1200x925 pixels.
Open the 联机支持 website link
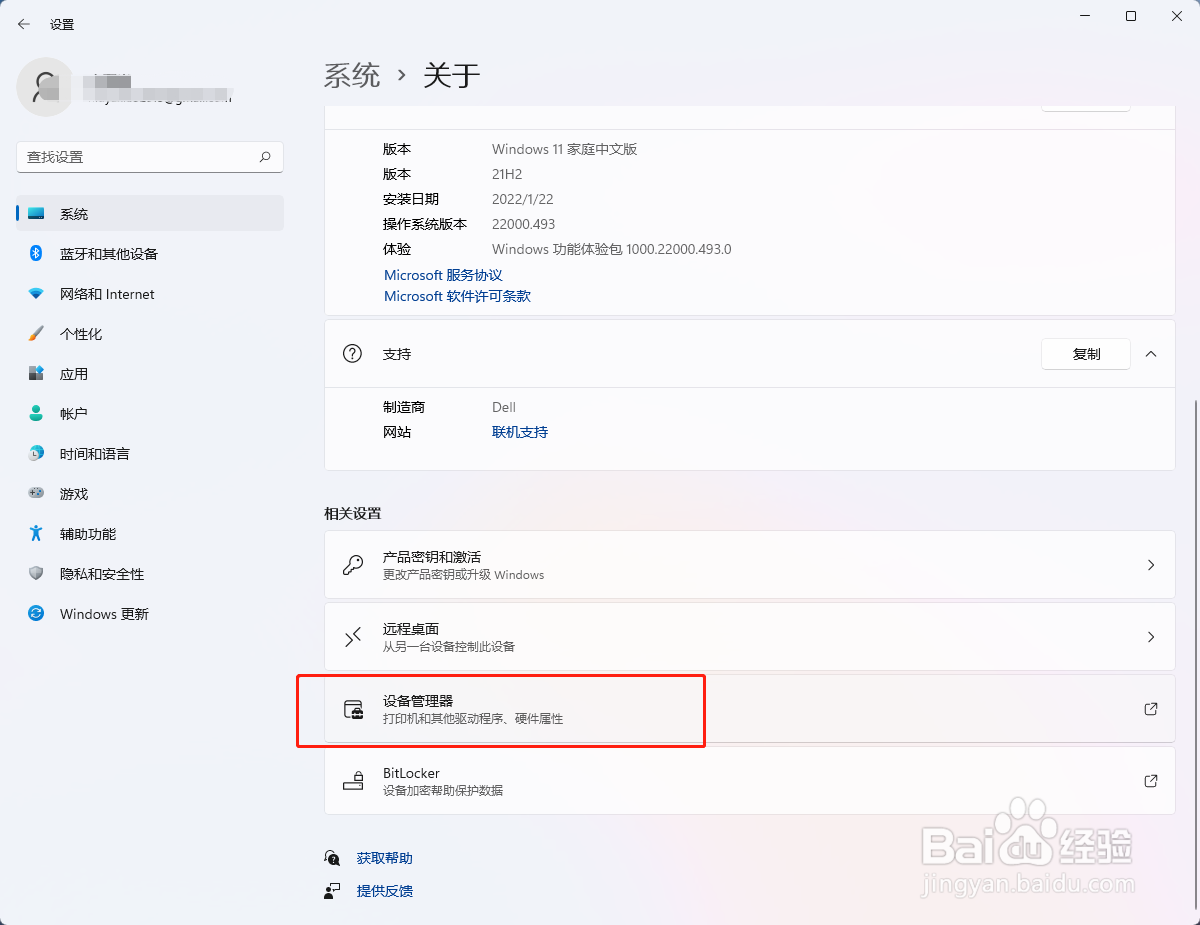click(520, 432)
